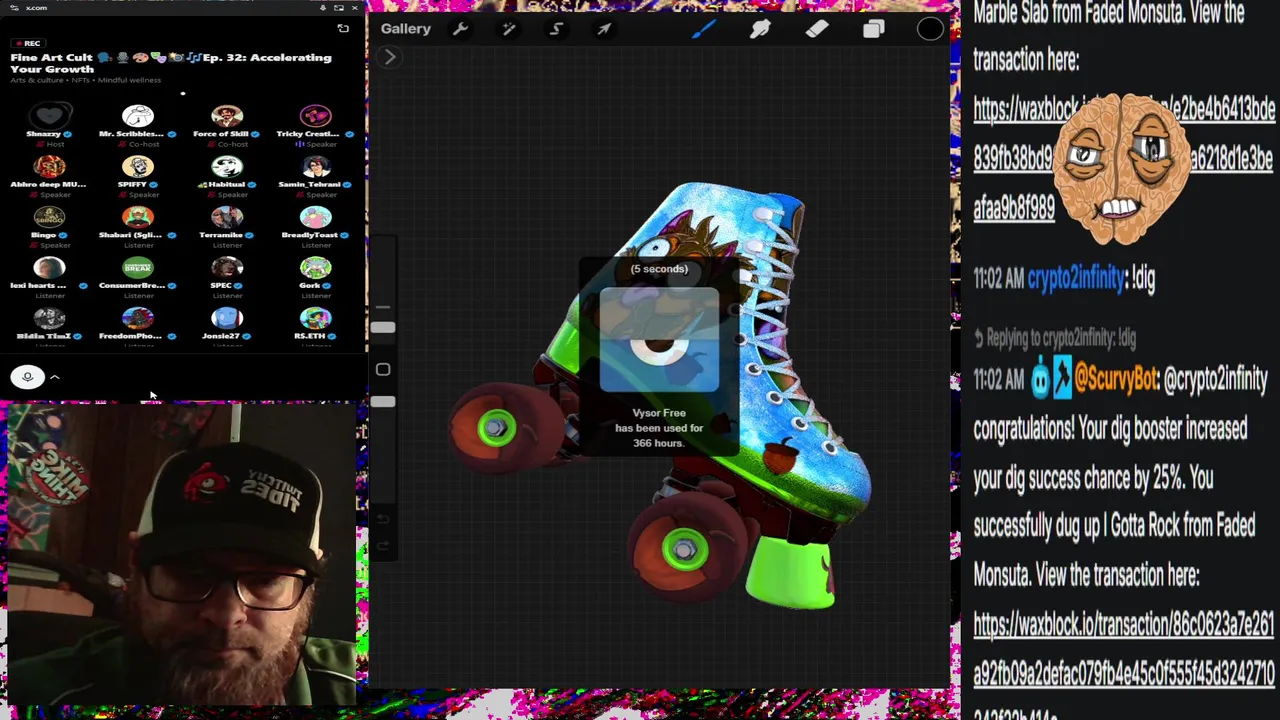Click the x.com address text
Image resolution: width=1280 pixels, height=720 pixels.
click(36, 8)
